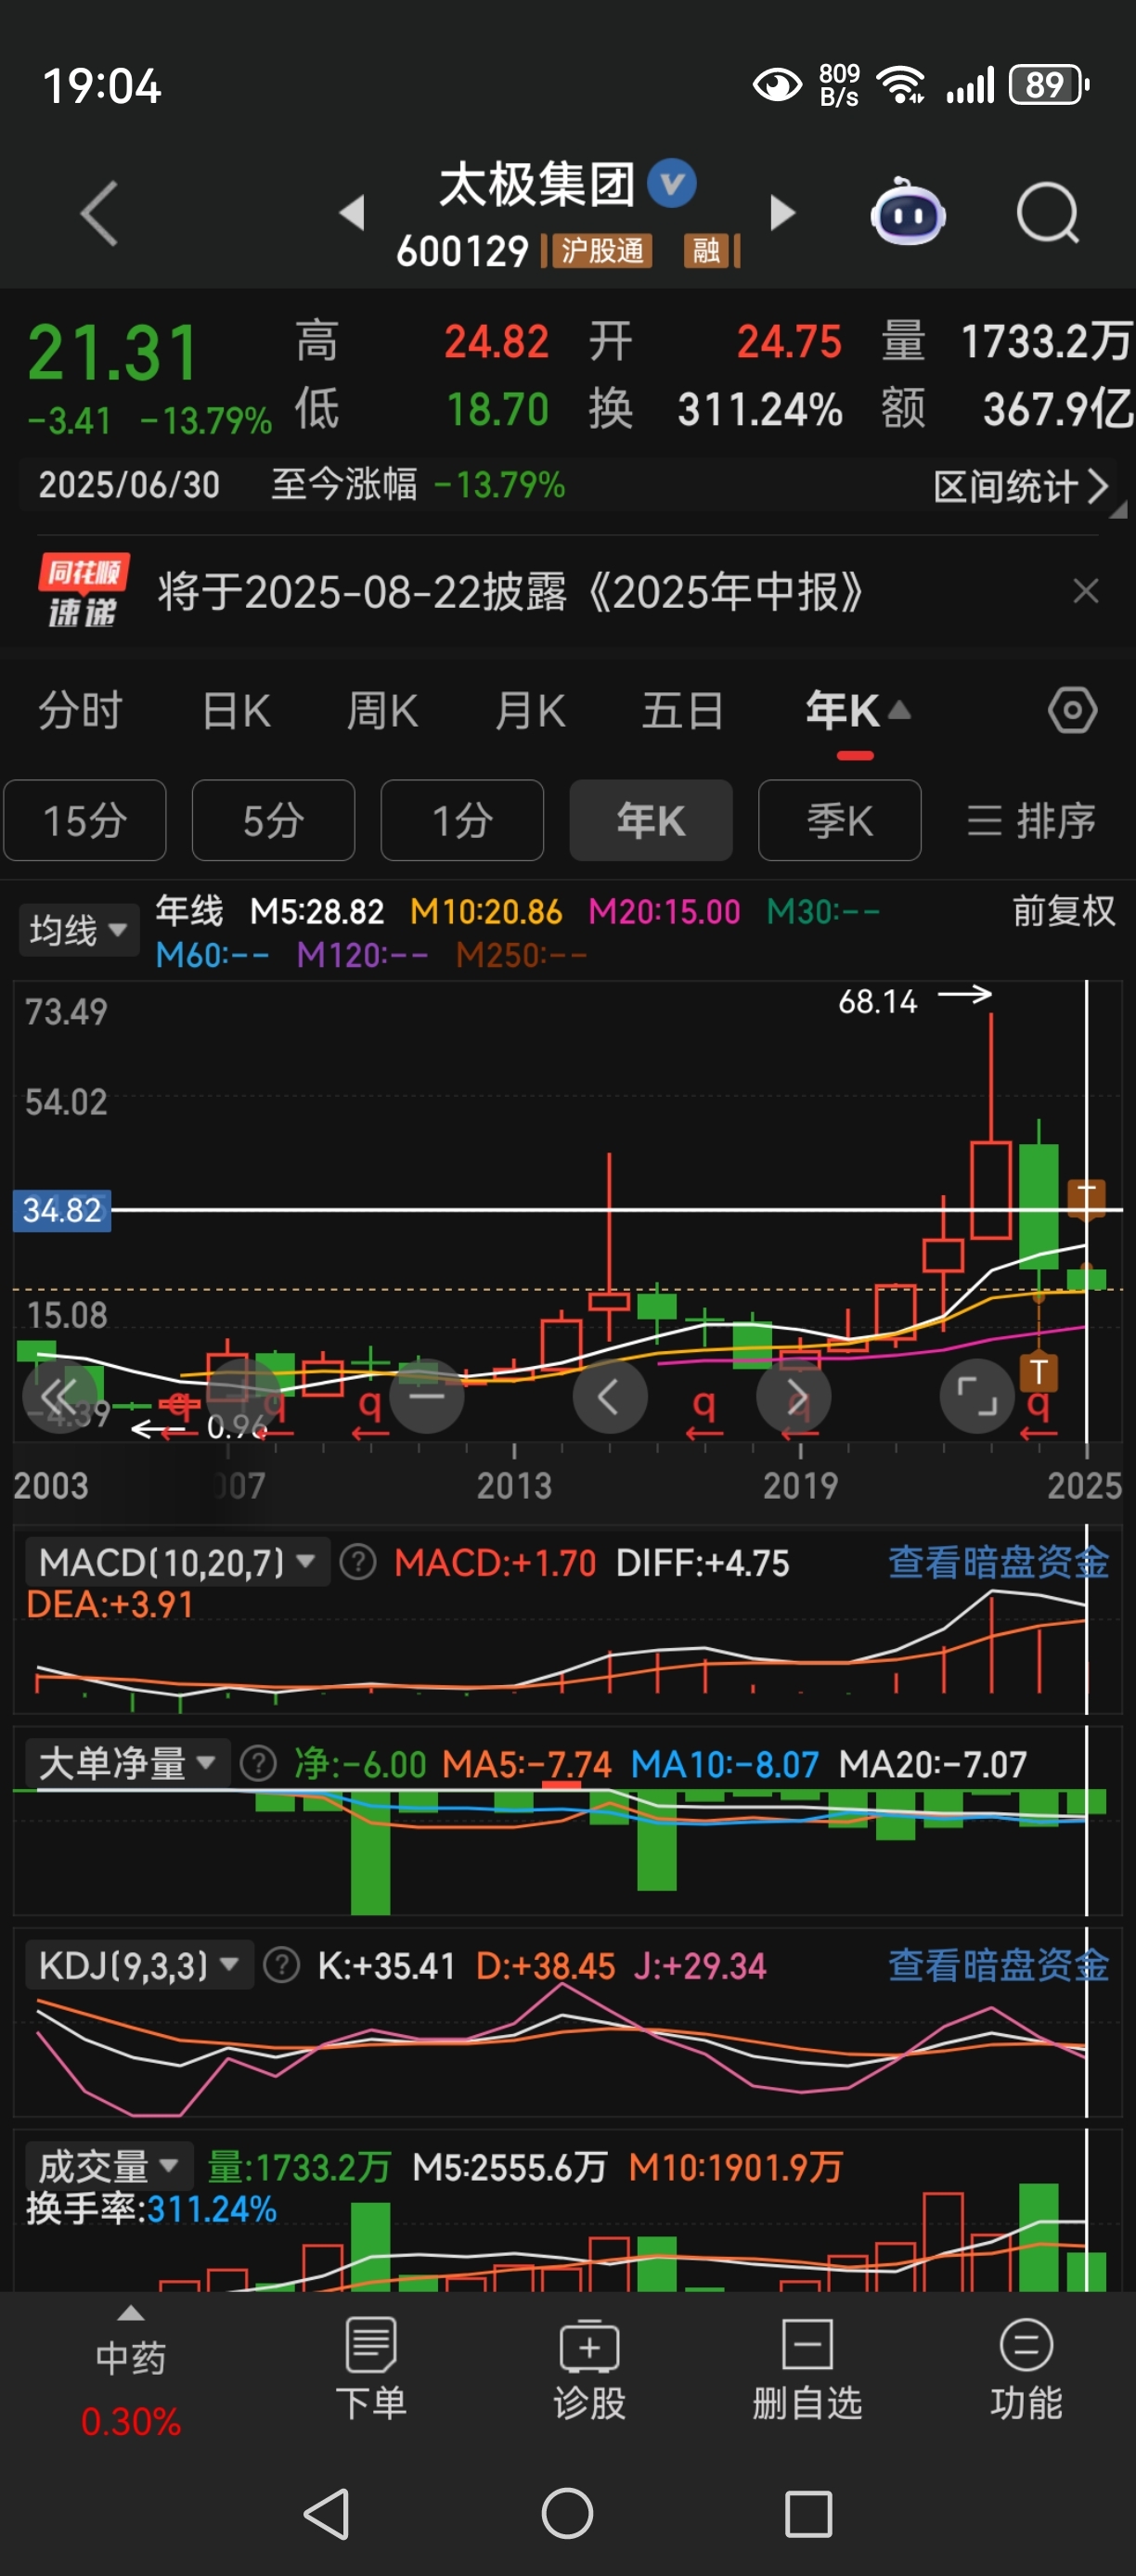Tap the Android recent apps button
The height and width of the screenshot is (2576, 1136).
[808, 2514]
